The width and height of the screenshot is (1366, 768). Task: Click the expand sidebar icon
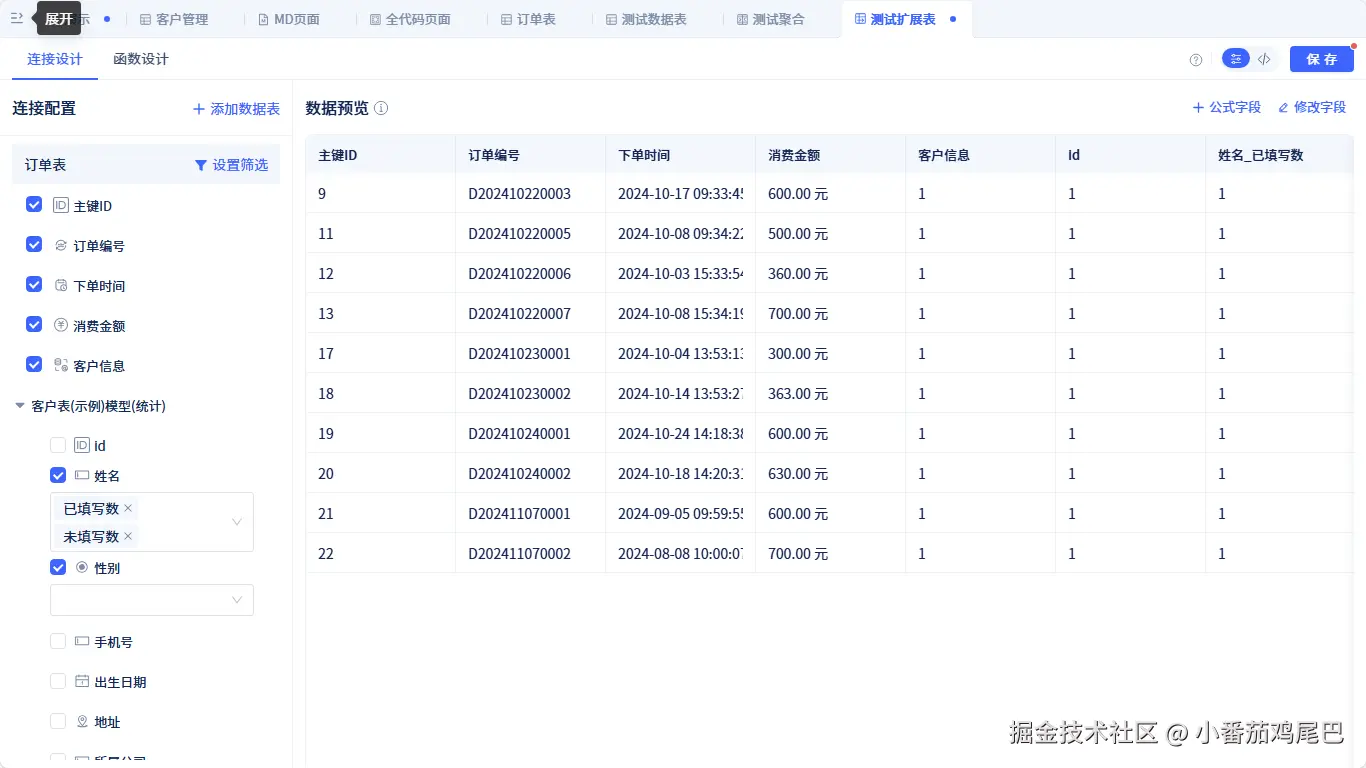point(17,18)
